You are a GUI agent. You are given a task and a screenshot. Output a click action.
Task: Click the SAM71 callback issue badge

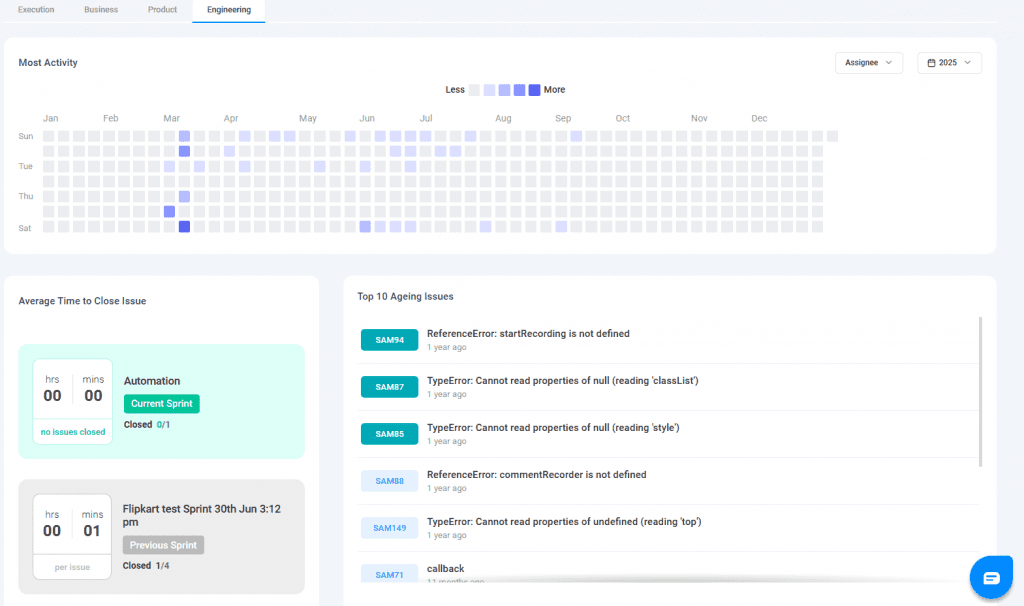(x=389, y=574)
